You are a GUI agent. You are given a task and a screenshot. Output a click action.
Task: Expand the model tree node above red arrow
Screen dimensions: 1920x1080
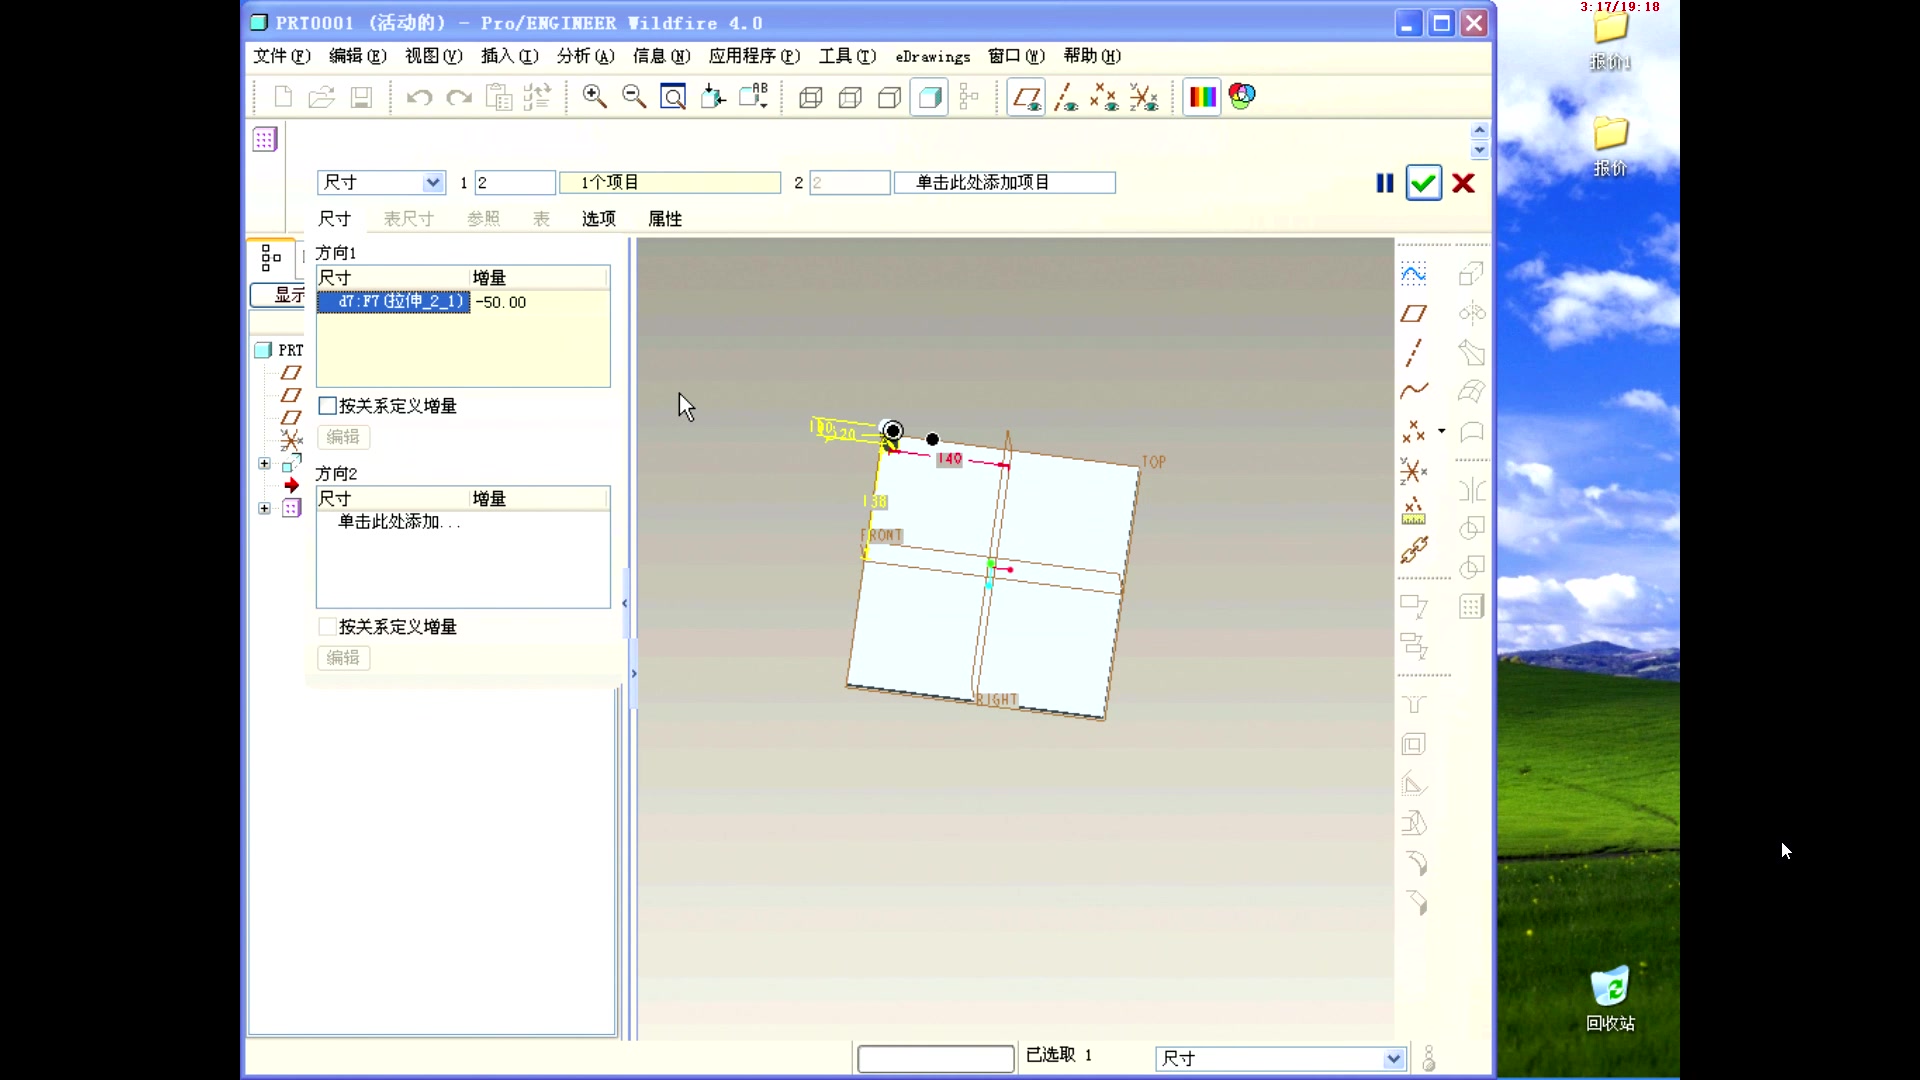pos(264,464)
